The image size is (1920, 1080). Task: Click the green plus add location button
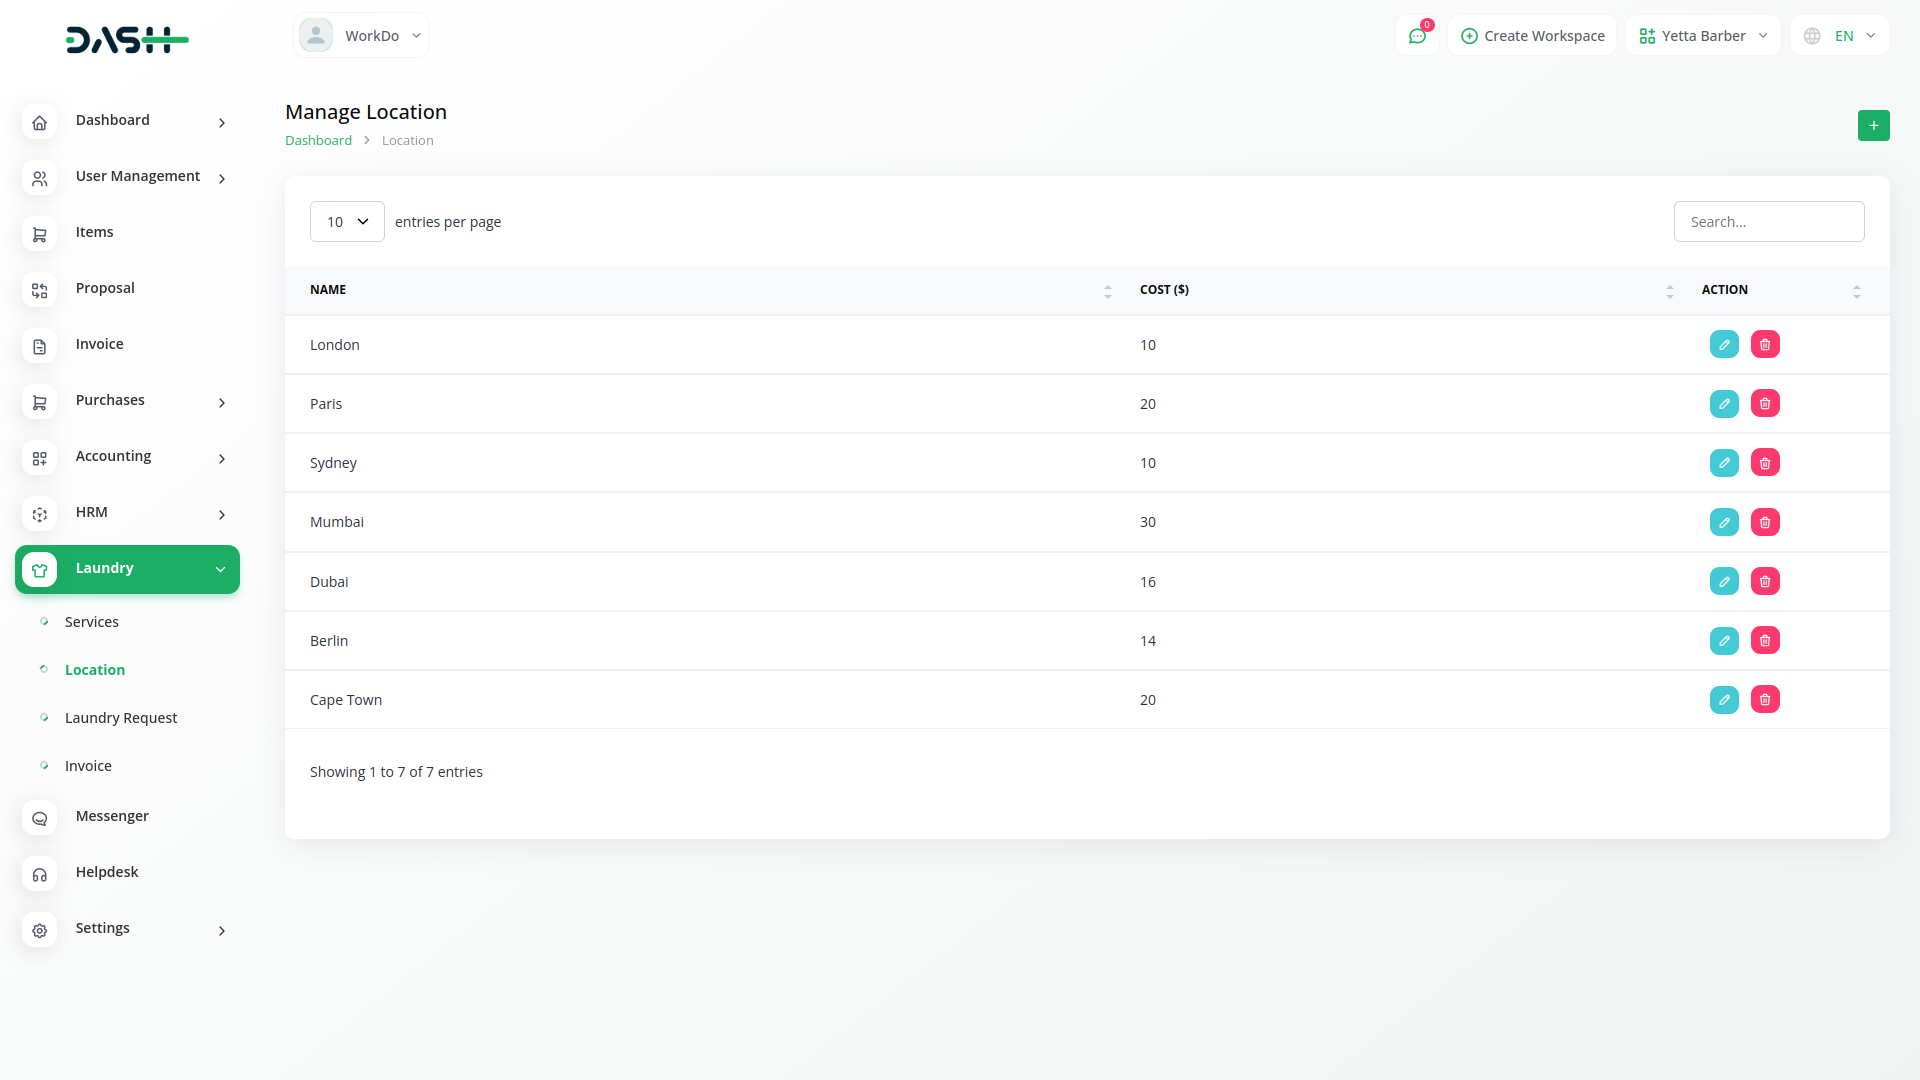coord(1873,126)
